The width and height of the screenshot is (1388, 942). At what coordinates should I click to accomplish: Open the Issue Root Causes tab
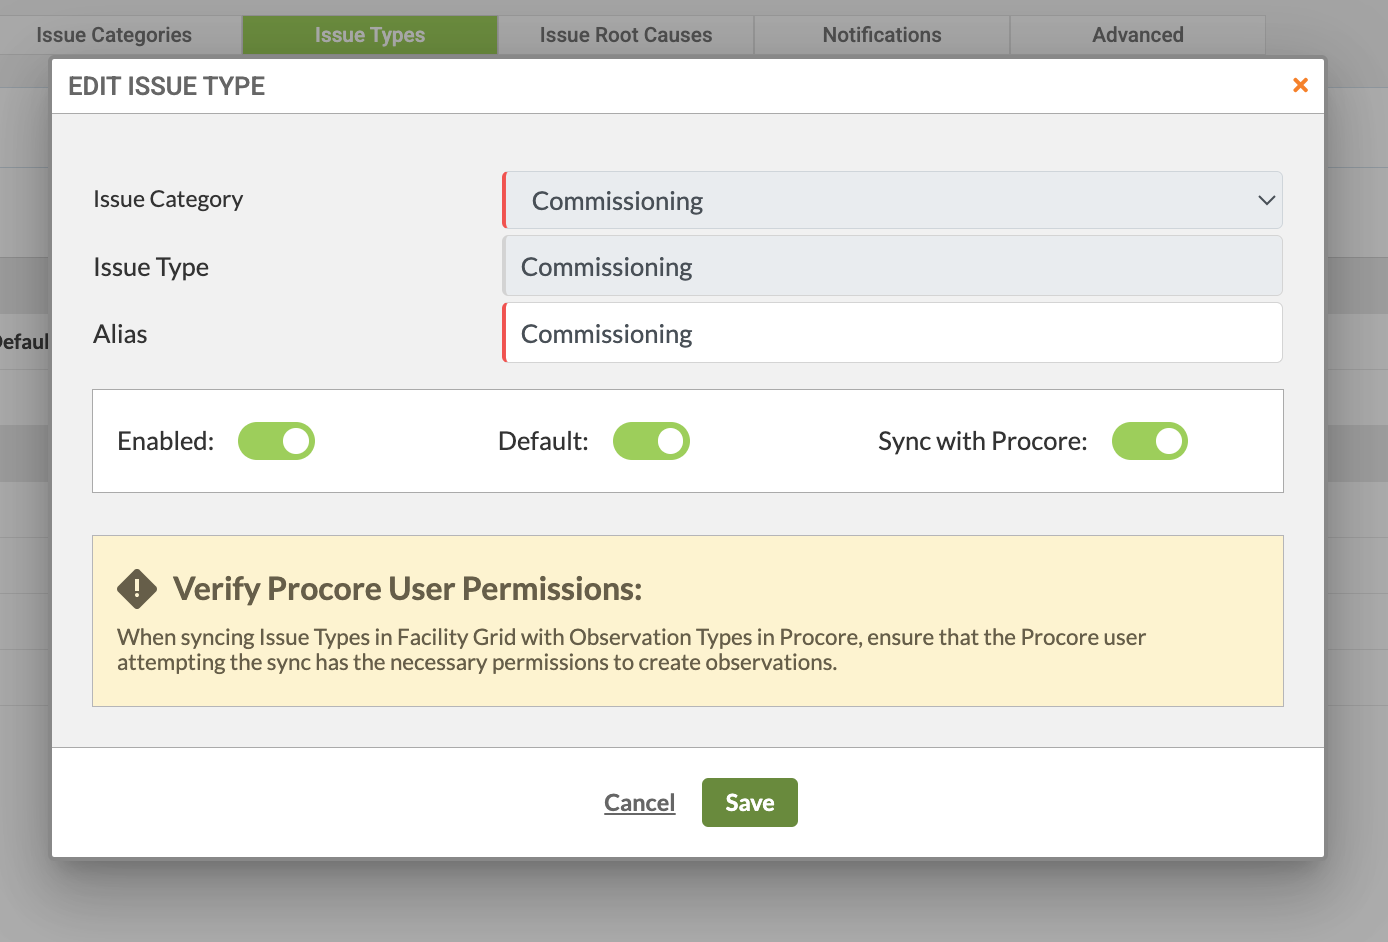tap(625, 34)
